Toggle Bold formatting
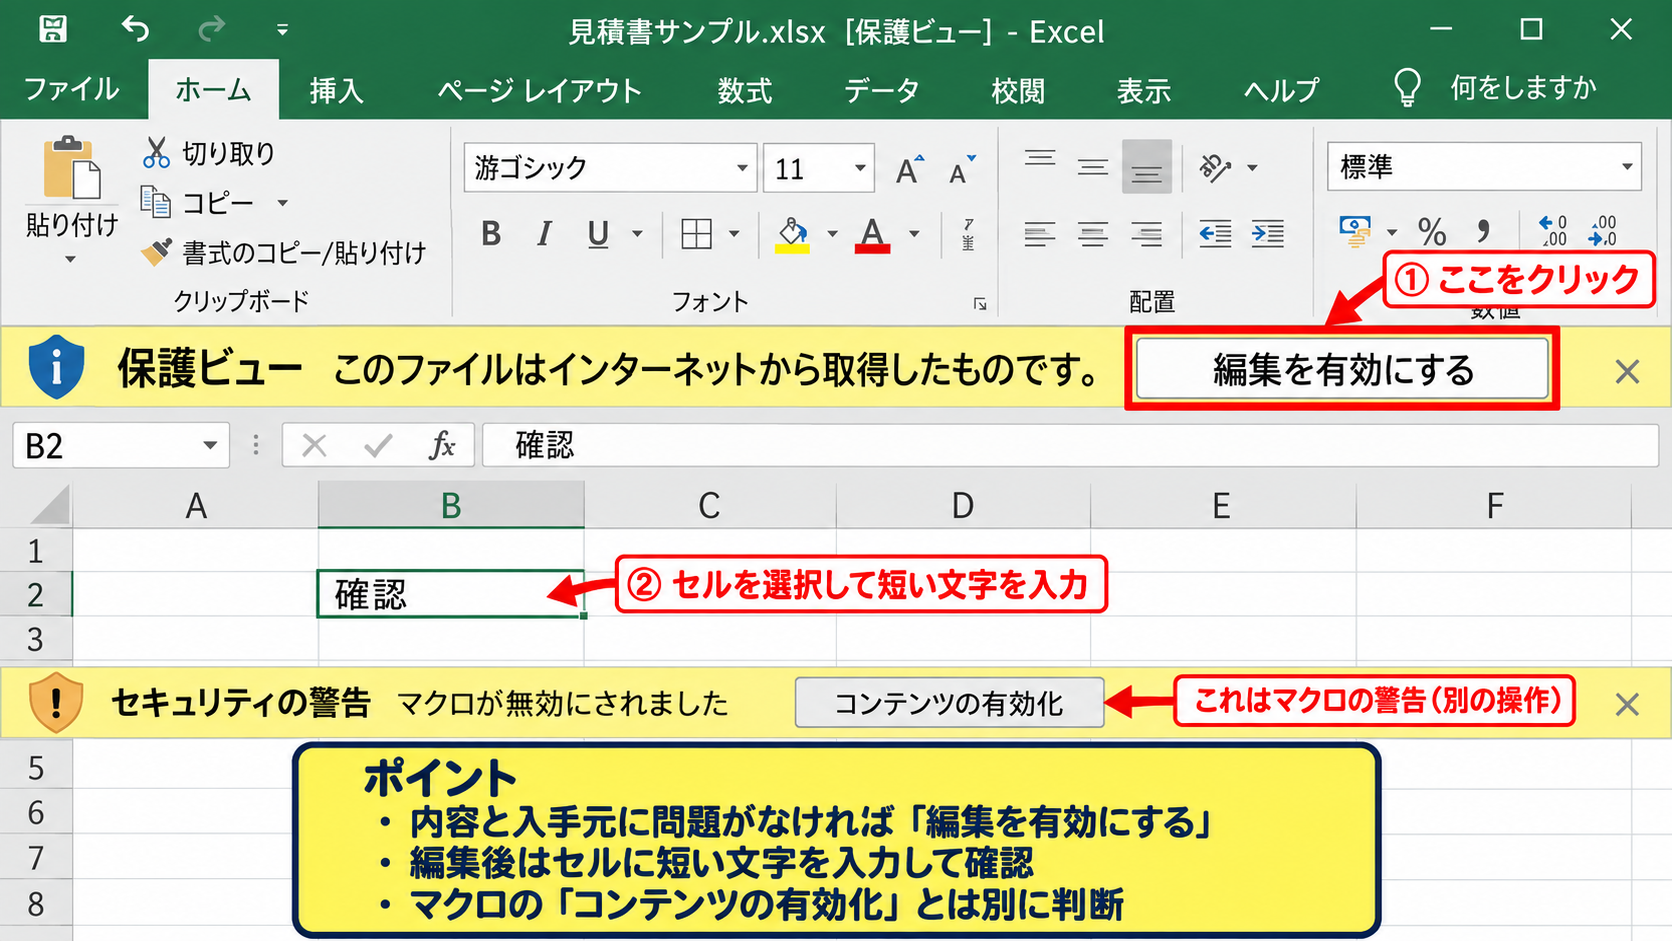 [491, 234]
